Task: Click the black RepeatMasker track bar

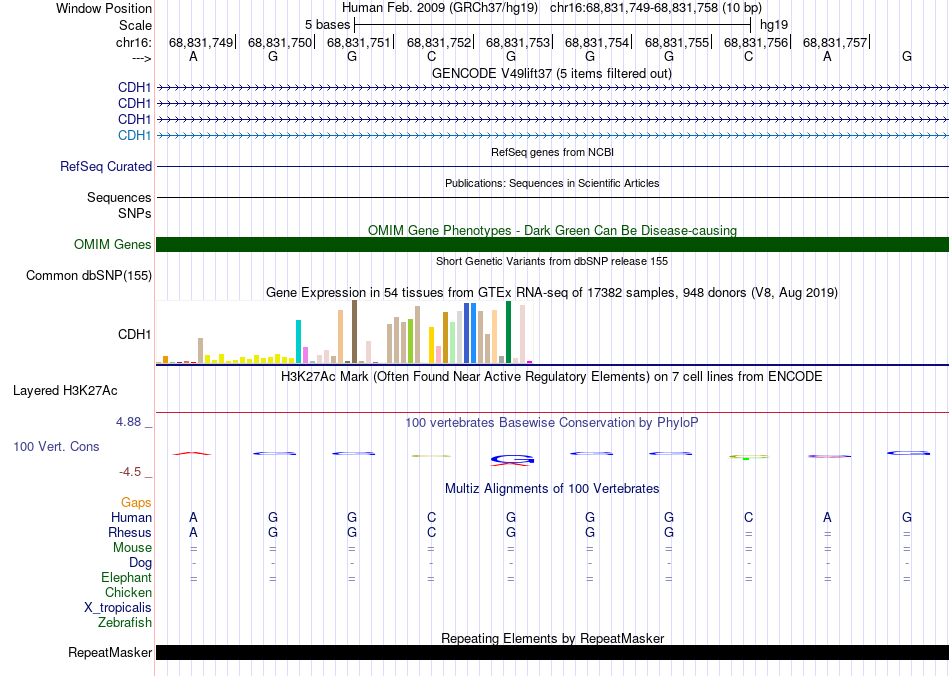Action: tap(552, 653)
